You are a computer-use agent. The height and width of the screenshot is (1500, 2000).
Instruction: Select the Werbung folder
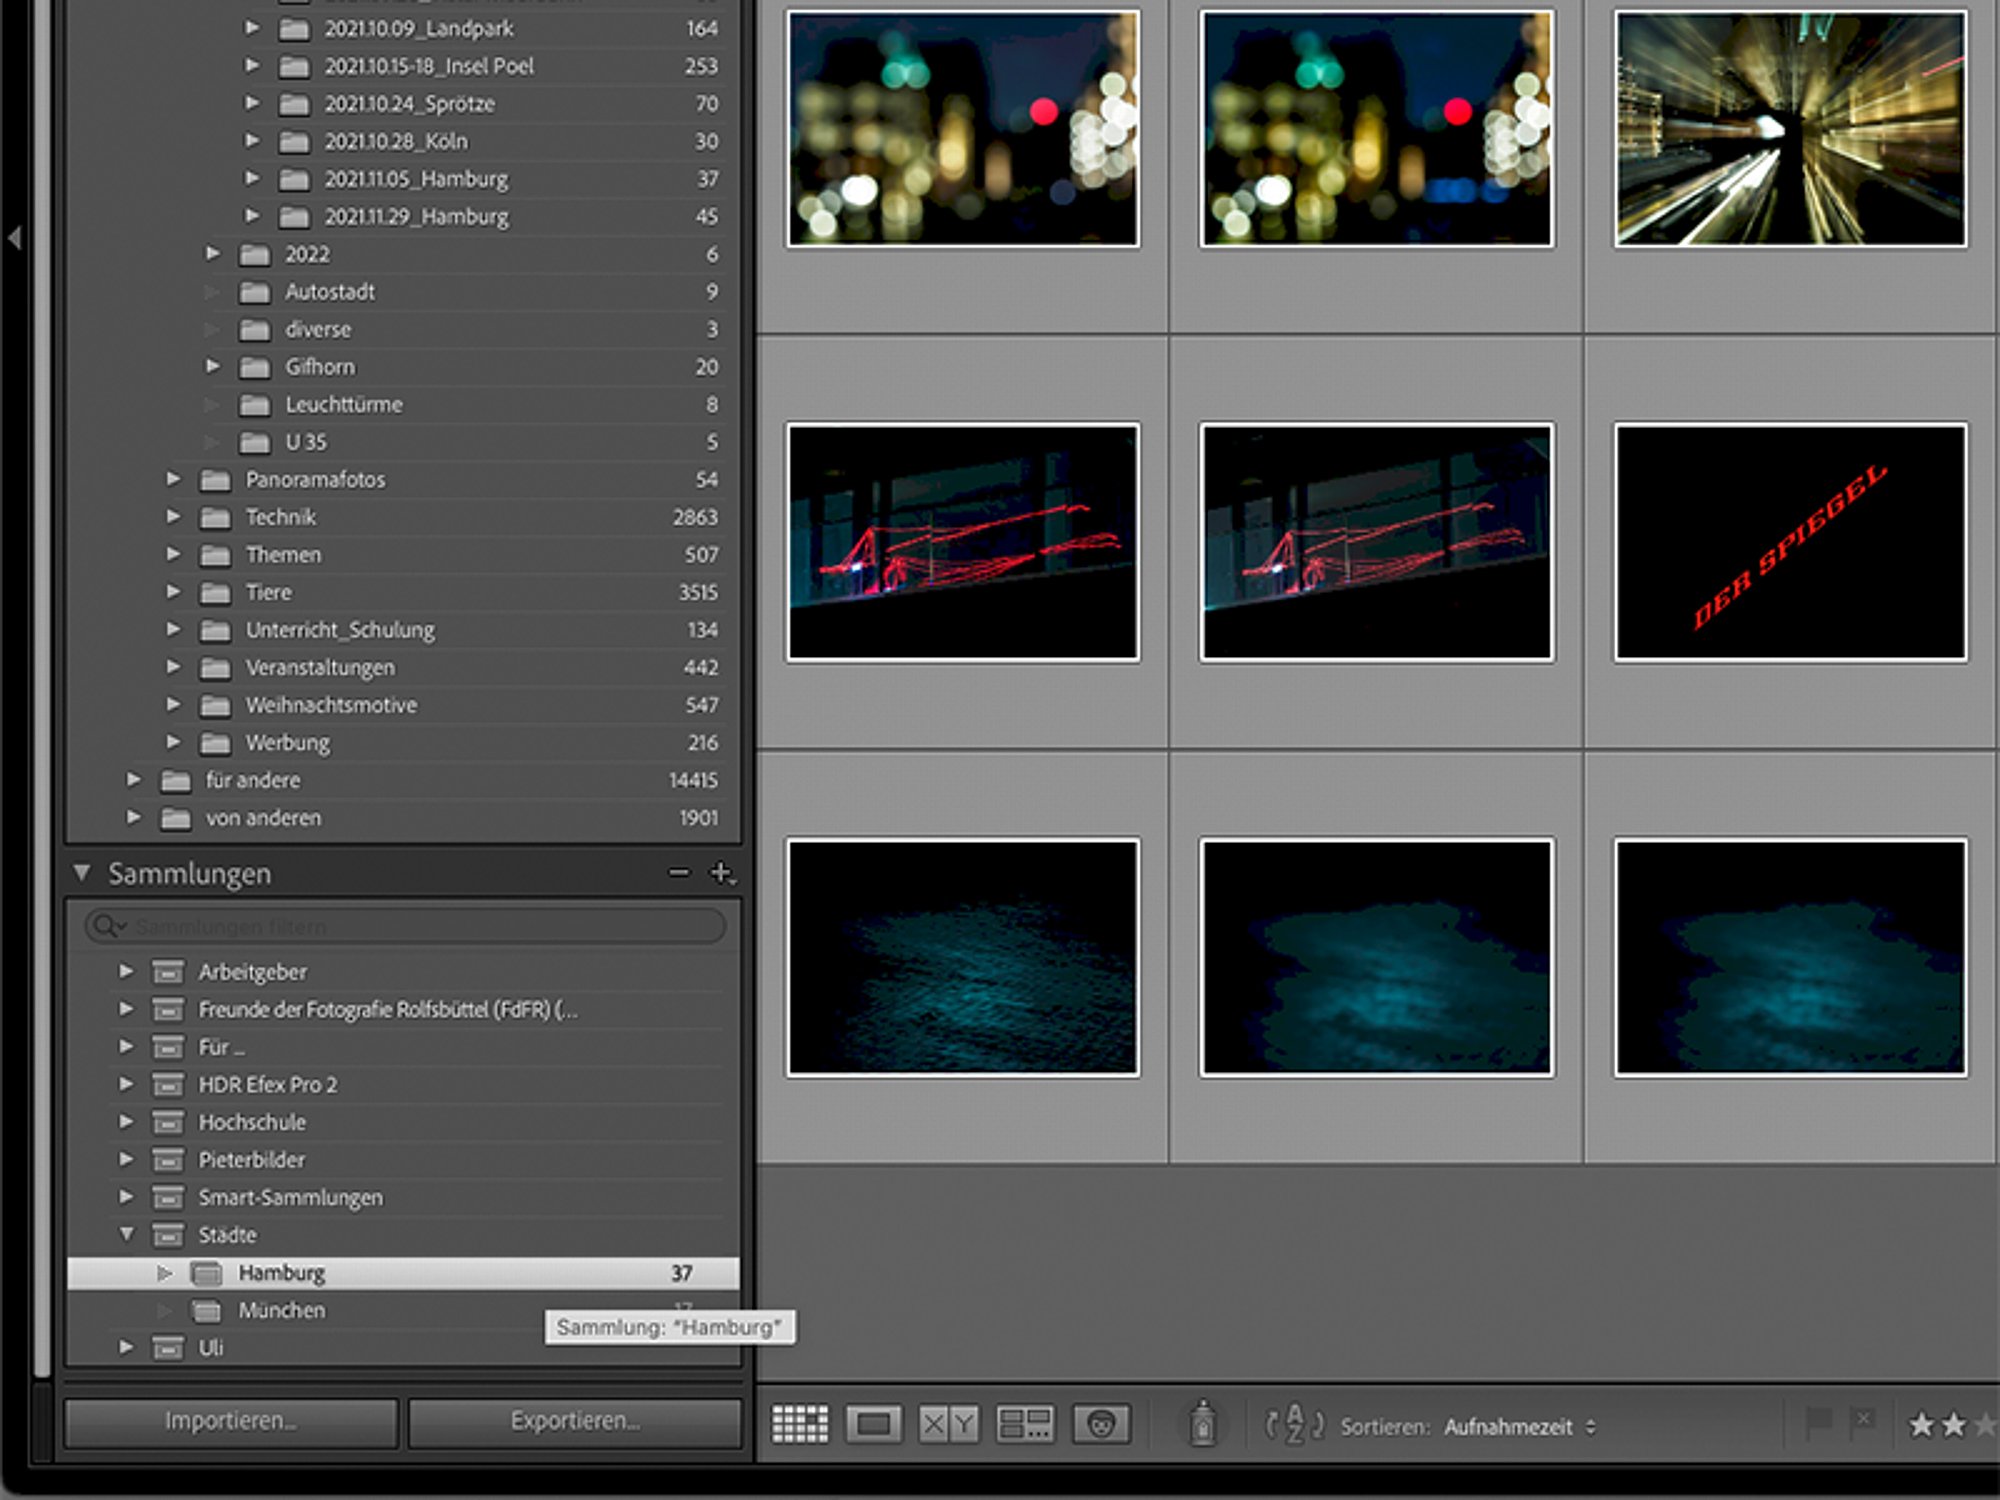coord(288,742)
